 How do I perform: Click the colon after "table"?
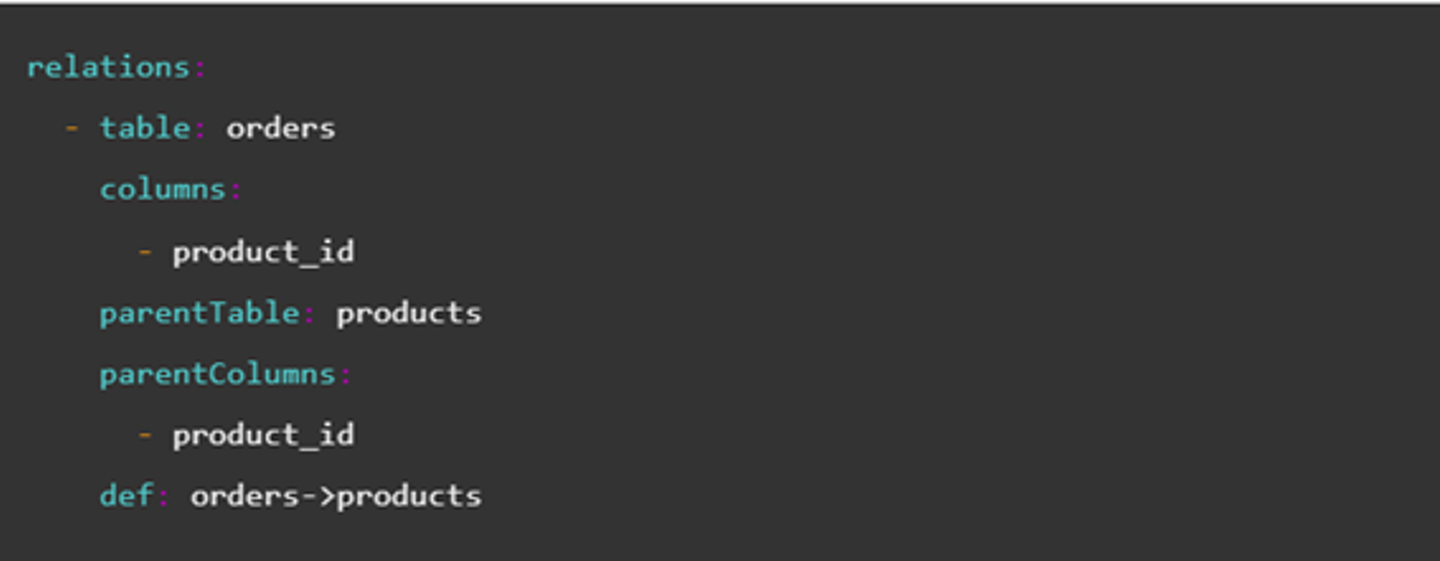pos(199,128)
